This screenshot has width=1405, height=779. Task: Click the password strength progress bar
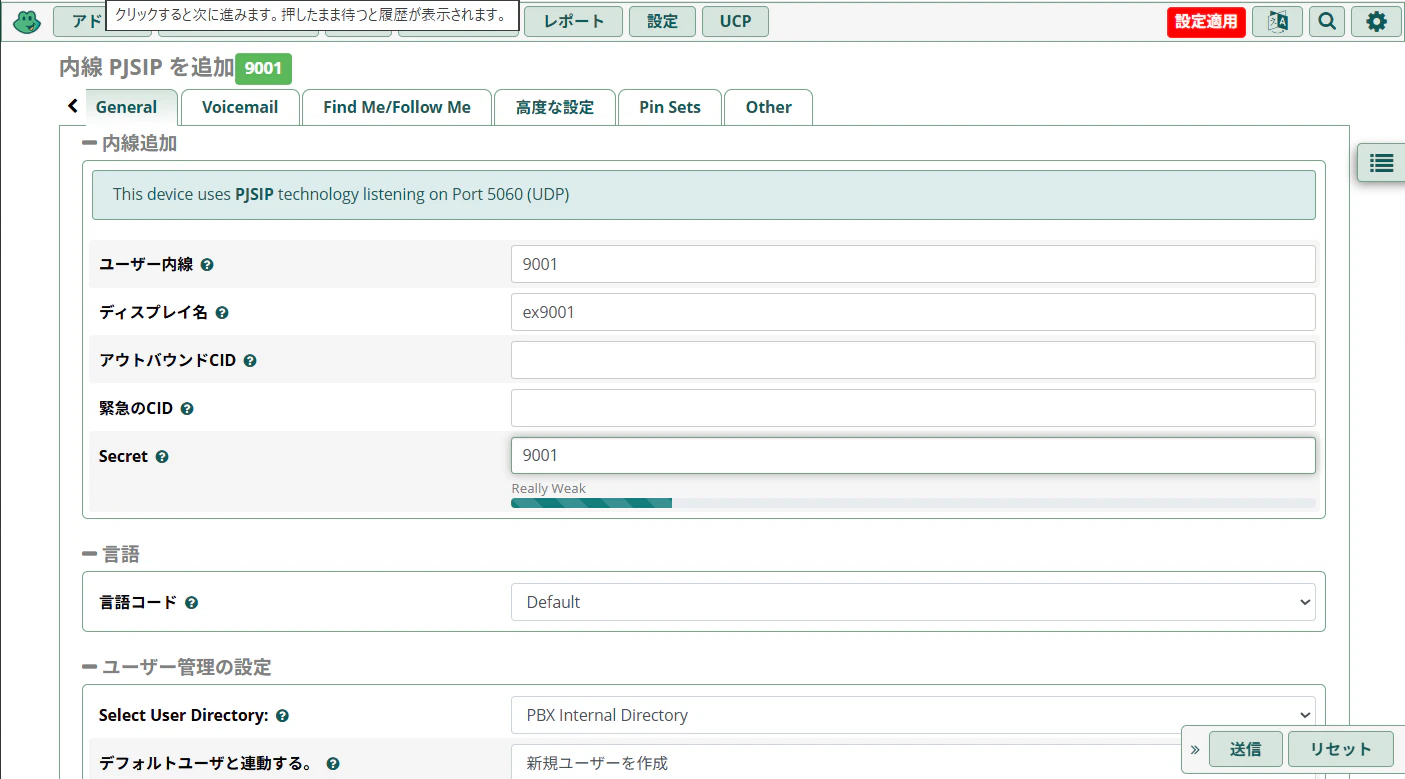913,503
